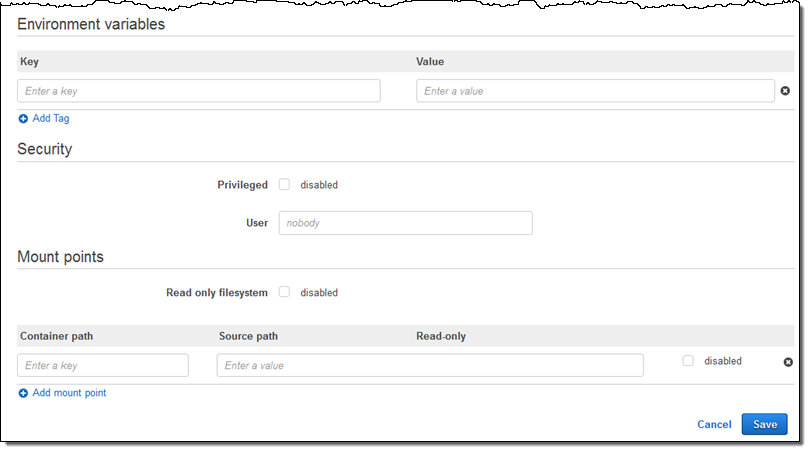Click the disabled label in mount point row
This screenshot has width=810, height=452.
coord(723,361)
